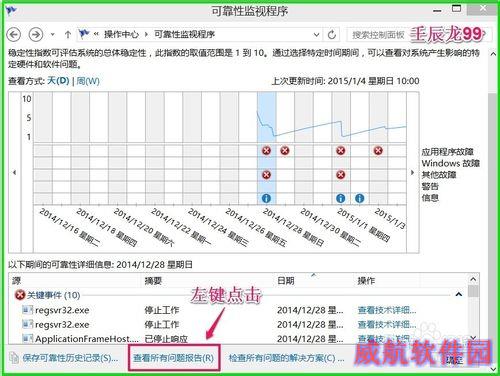
Task: Click 保存可靠性历史记录(S) link
Action: (x=70, y=358)
